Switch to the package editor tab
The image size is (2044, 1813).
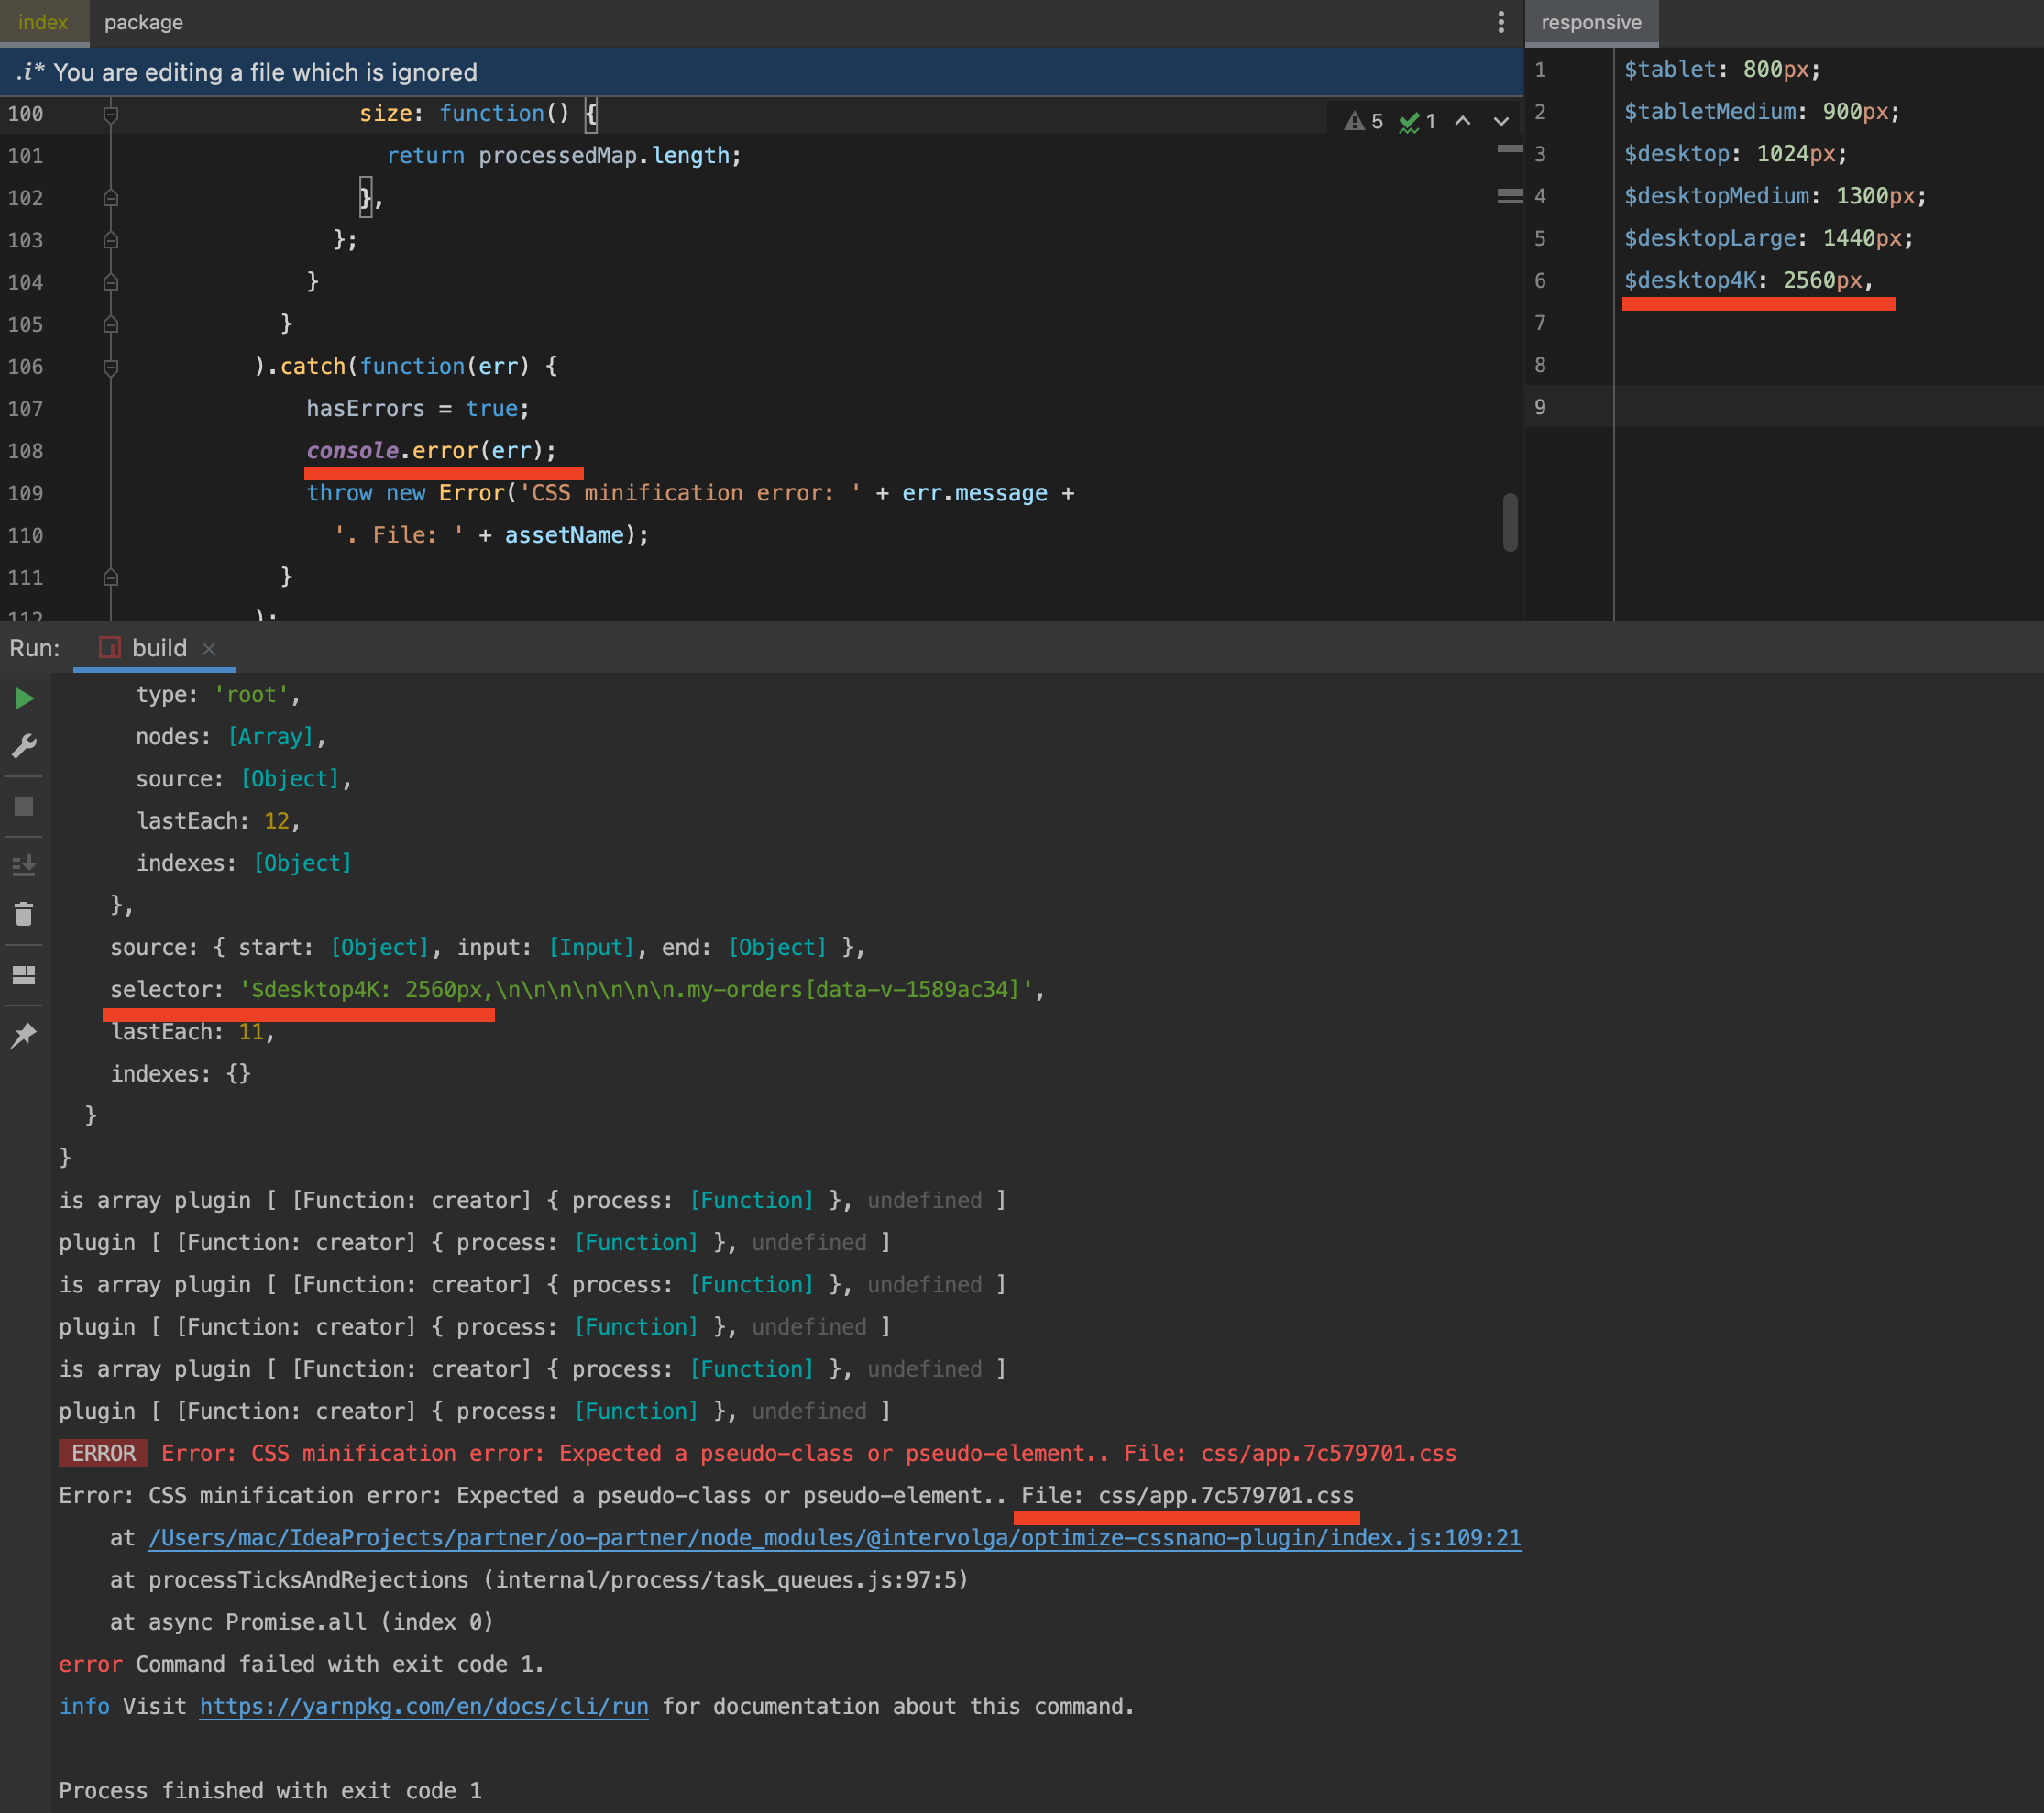[x=143, y=22]
